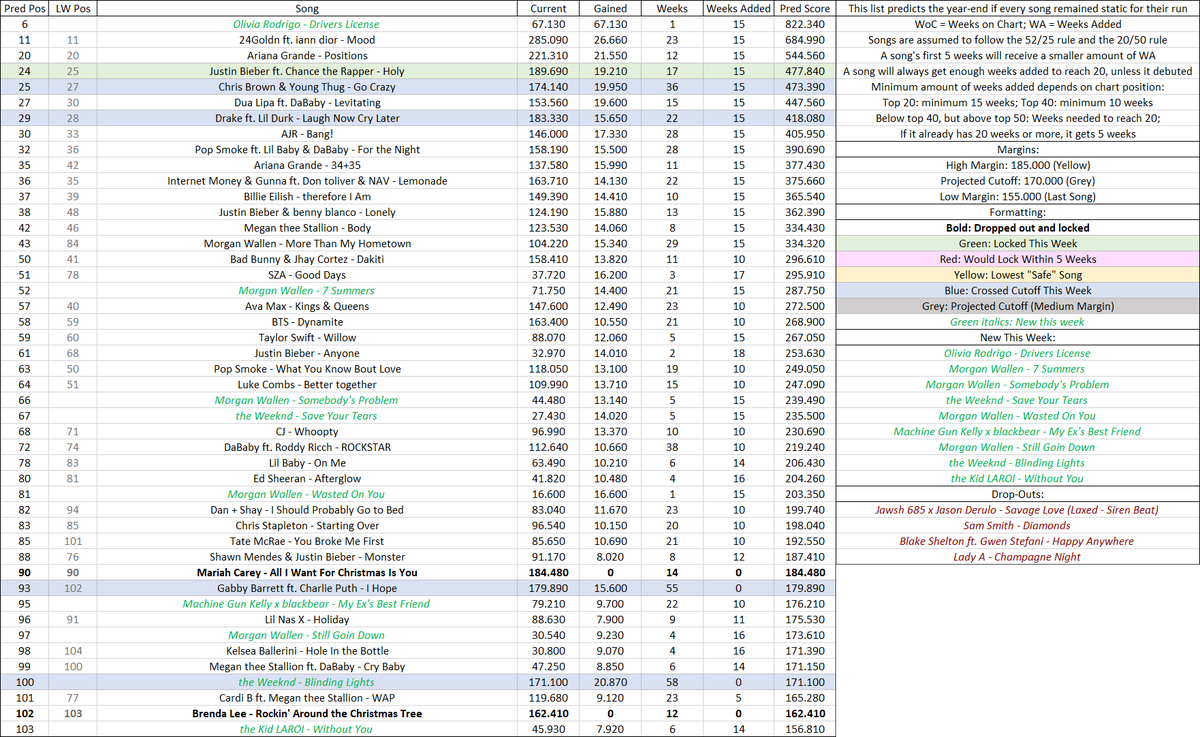Screen dimensions: 1200x737
Task: Select "Sam Smith - Diamonds" drop-out entry
Action: tap(1018, 525)
